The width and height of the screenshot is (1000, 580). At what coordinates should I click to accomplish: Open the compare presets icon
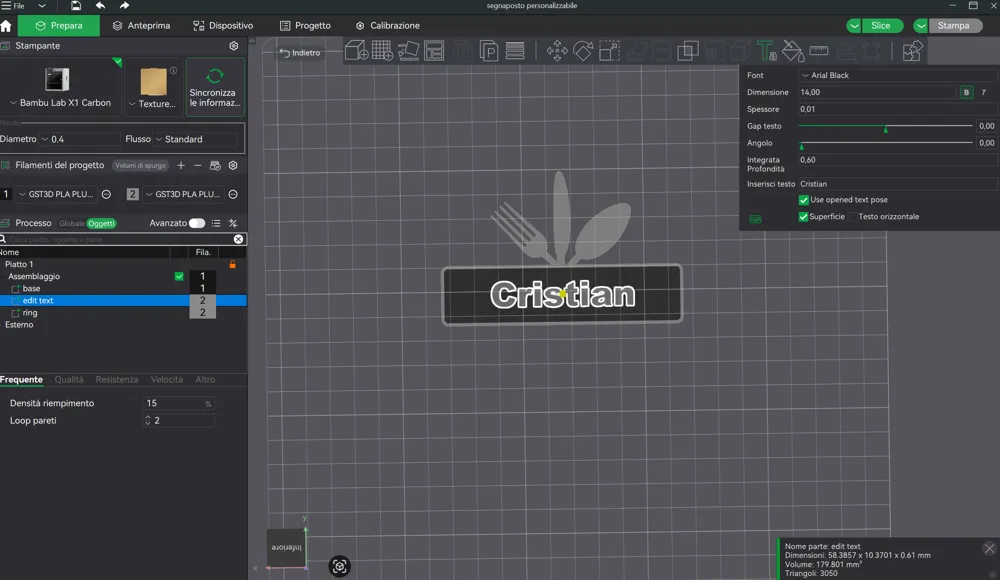pos(233,223)
